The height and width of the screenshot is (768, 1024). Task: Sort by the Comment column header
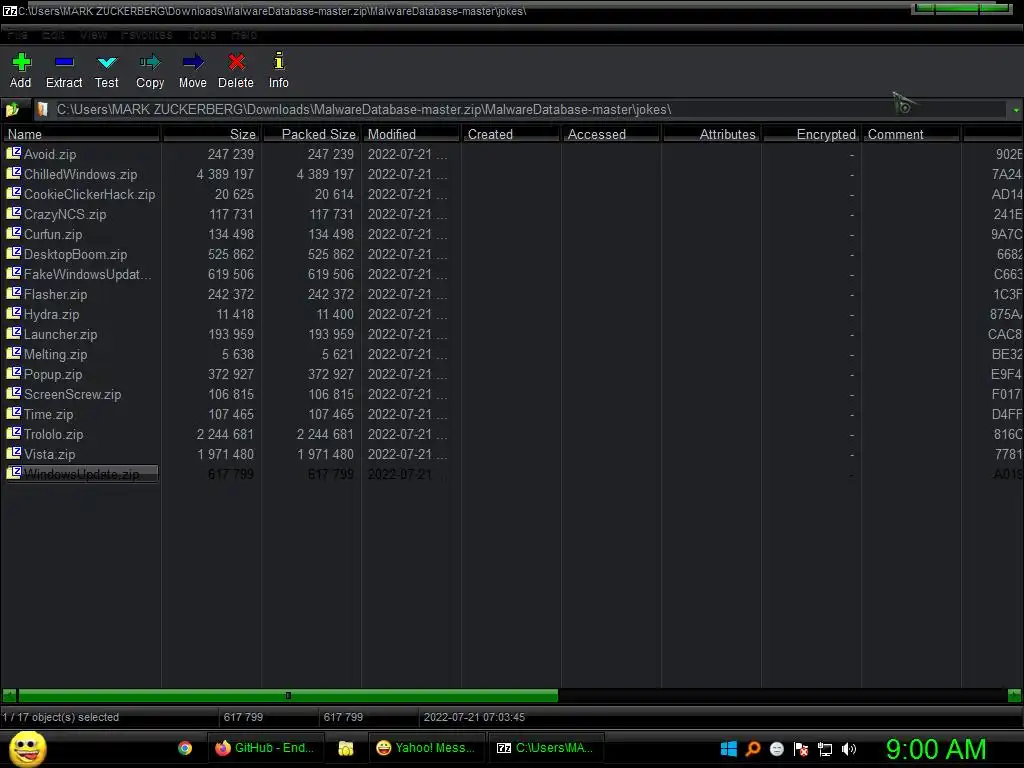(x=912, y=134)
